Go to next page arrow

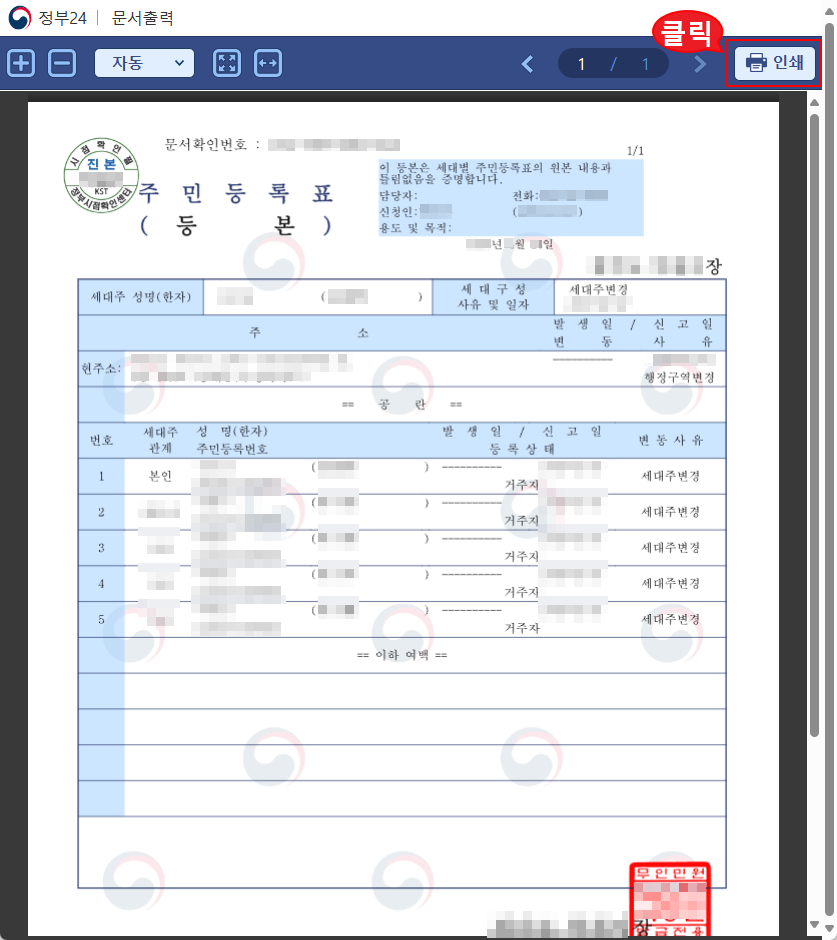click(700, 64)
